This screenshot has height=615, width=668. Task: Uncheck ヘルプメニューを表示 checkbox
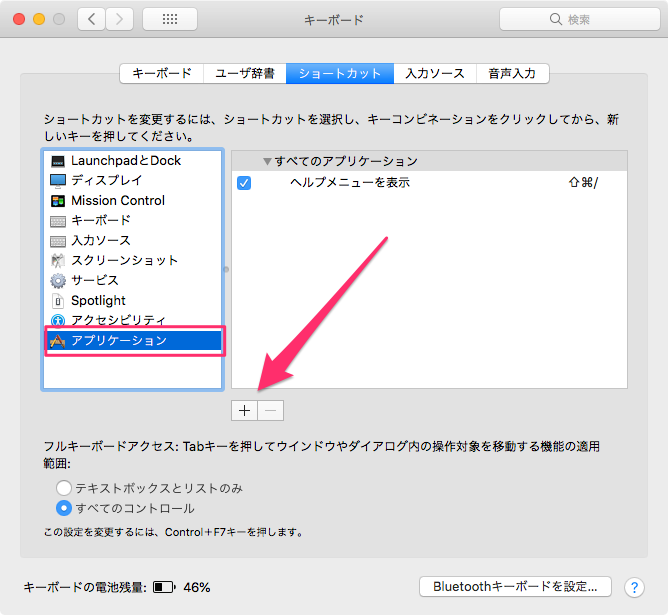(x=244, y=183)
